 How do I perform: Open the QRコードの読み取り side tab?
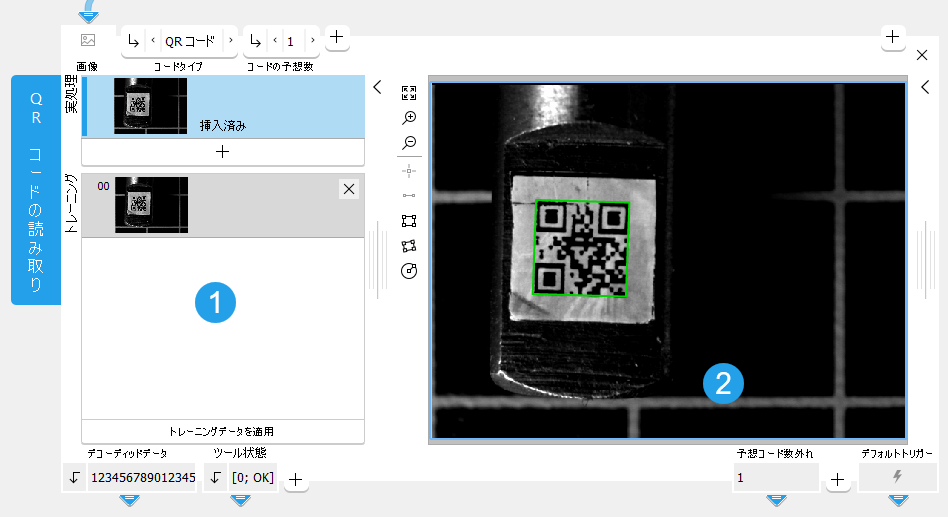[x=36, y=190]
